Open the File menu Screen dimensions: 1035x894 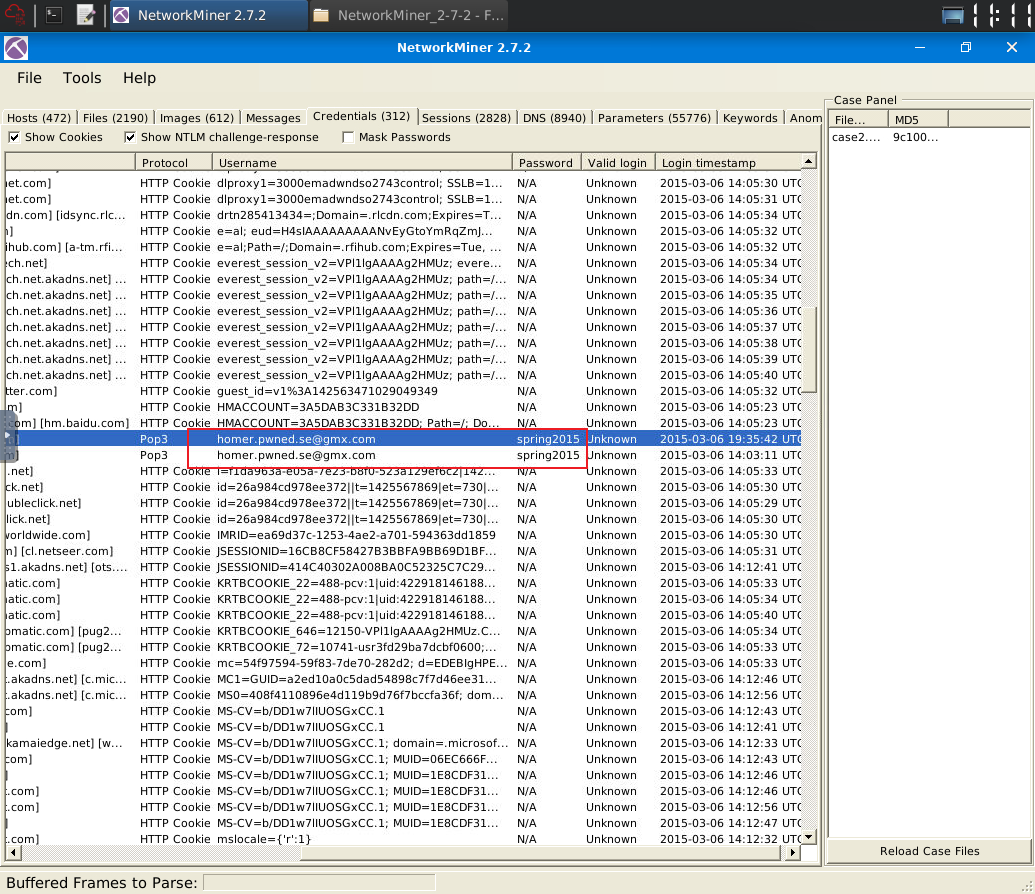click(x=29, y=78)
